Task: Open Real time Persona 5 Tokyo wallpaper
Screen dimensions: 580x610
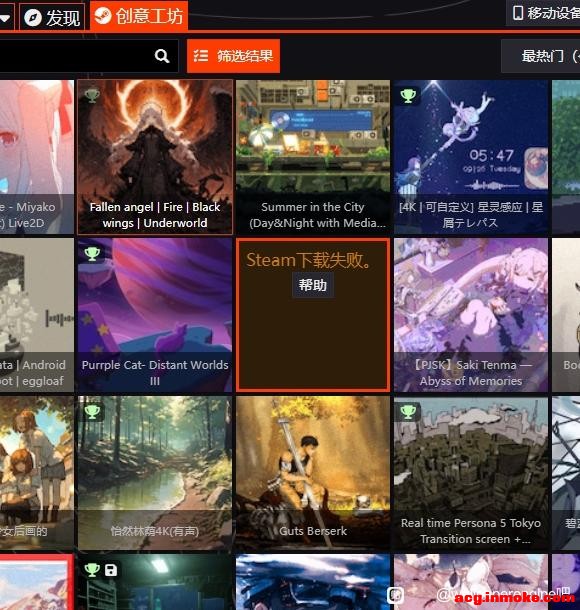Action: pyautogui.click(x=471, y=473)
